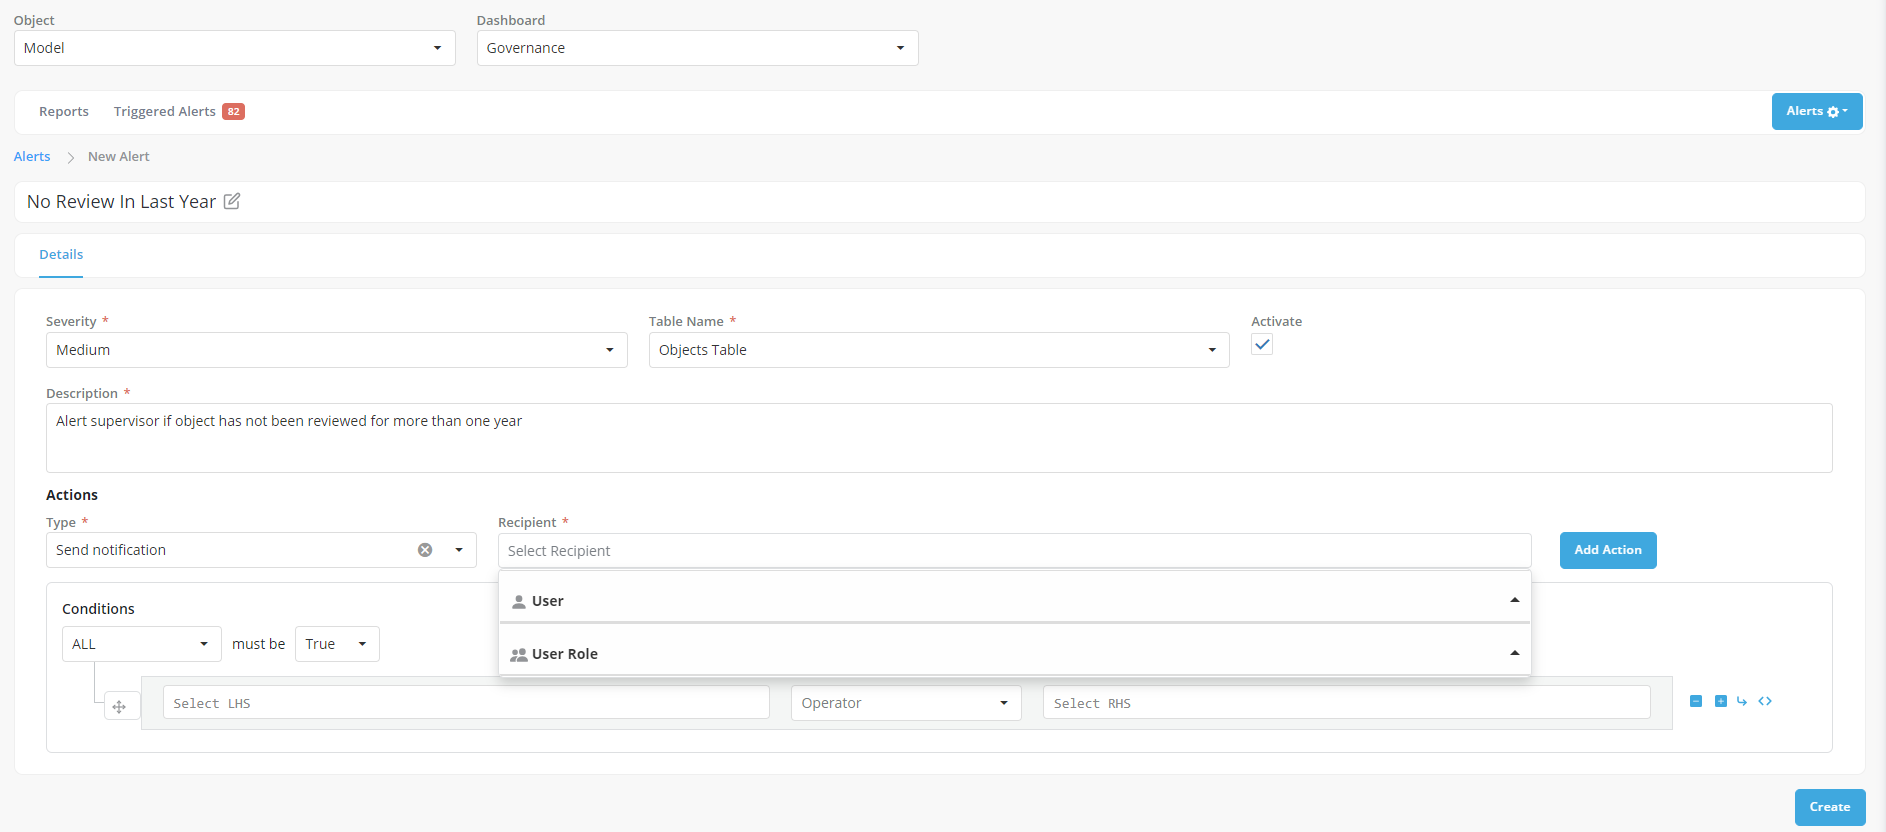Open the Table Name dropdown
Image resolution: width=1886 pixels, height=832 pixels.
938,350
